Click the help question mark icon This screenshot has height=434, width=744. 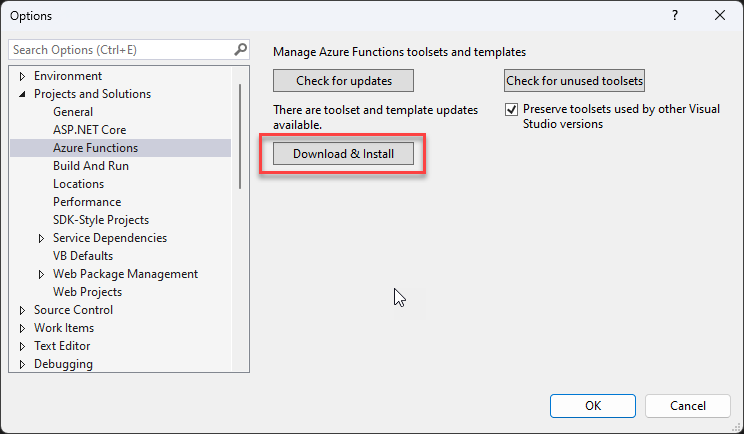pyautogui.click(x=674, y=16)
